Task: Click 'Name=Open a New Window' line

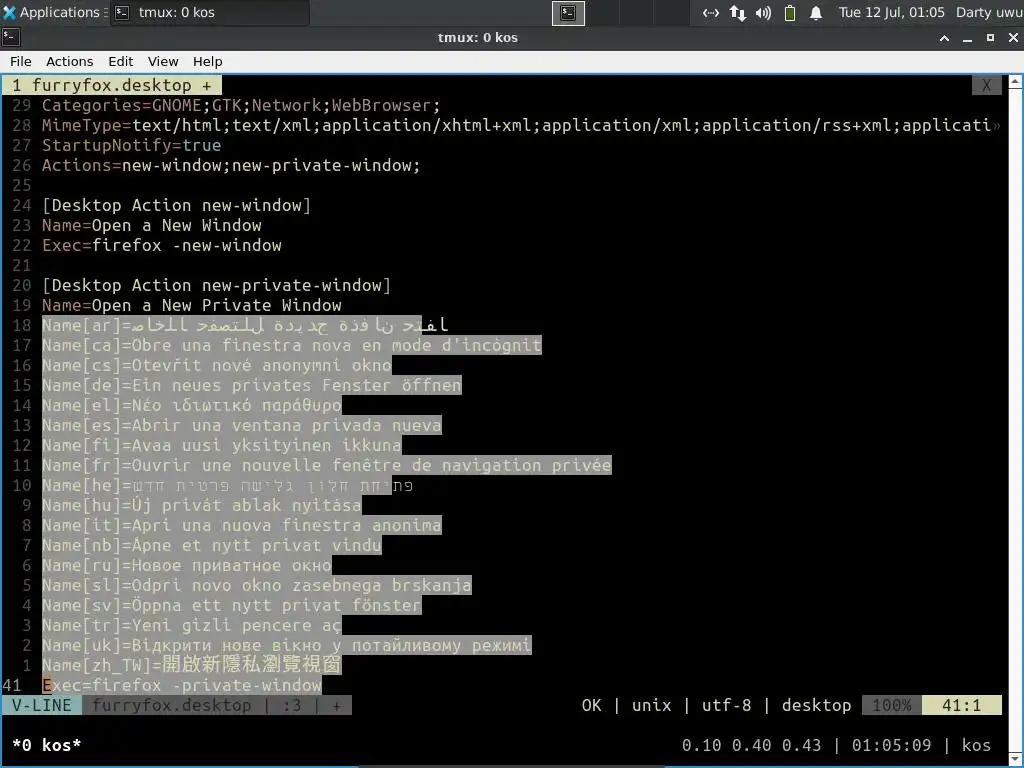Action: [152, 225]
